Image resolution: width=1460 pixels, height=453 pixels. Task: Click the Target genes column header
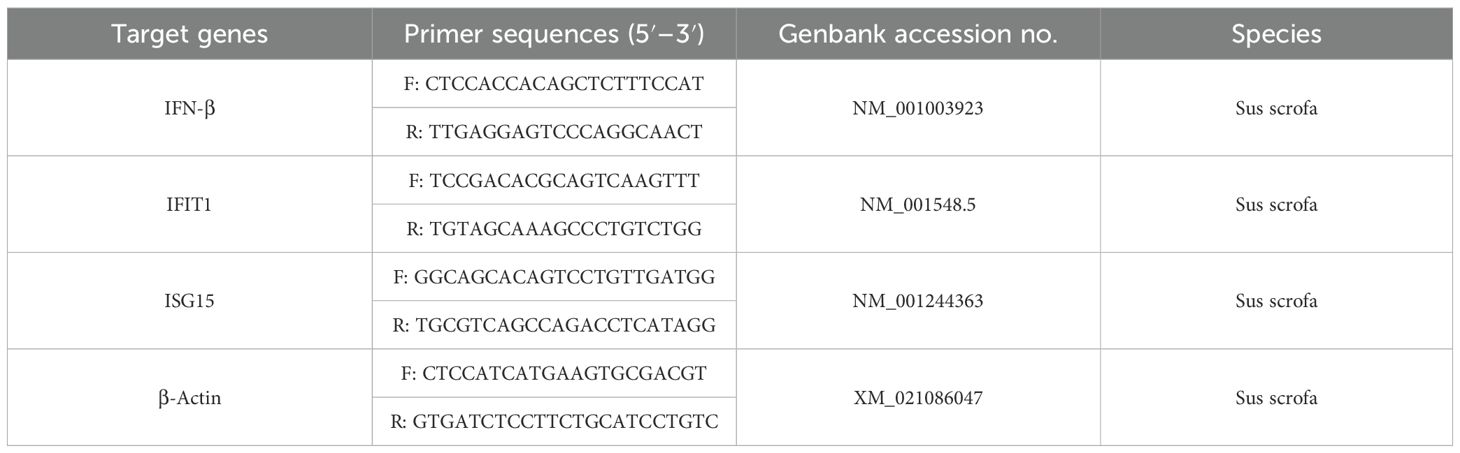point(190,34)
